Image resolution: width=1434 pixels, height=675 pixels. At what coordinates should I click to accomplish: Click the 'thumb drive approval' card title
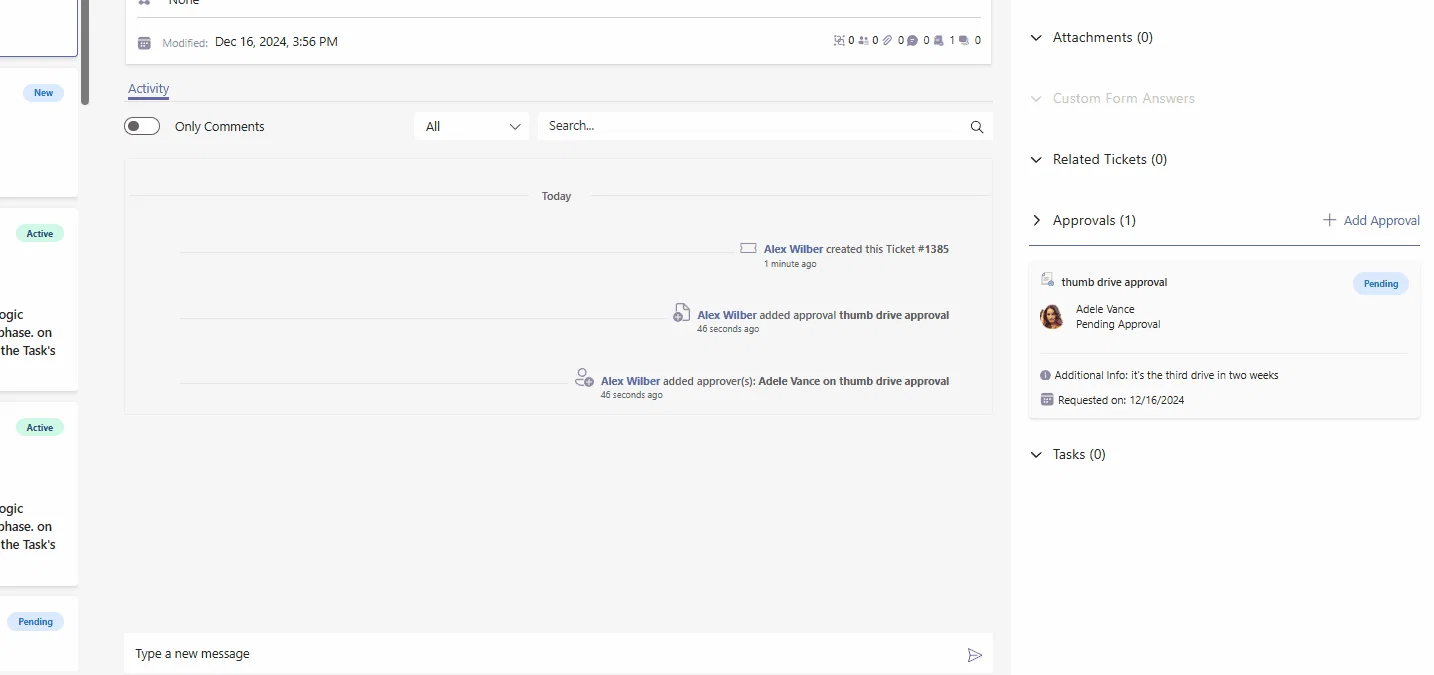pos(1114,282)
